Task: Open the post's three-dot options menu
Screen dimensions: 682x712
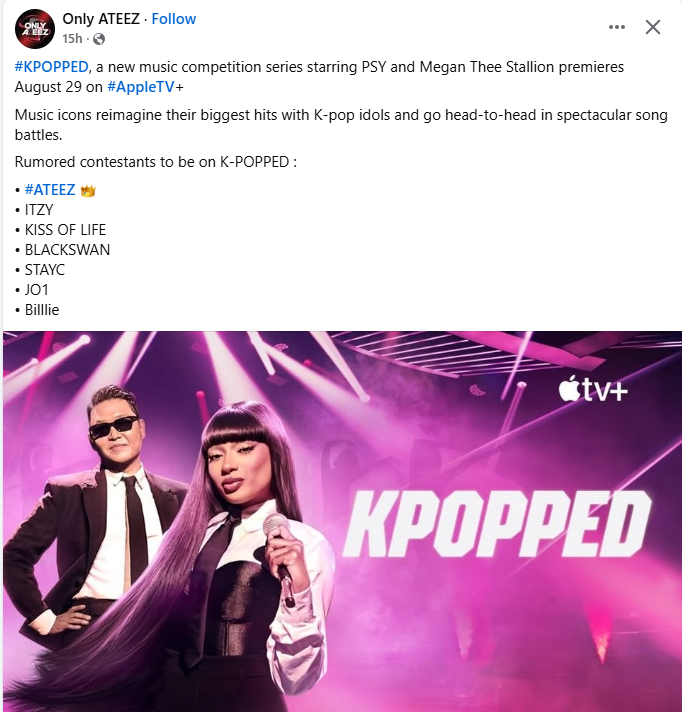Action: coord(617,27)
